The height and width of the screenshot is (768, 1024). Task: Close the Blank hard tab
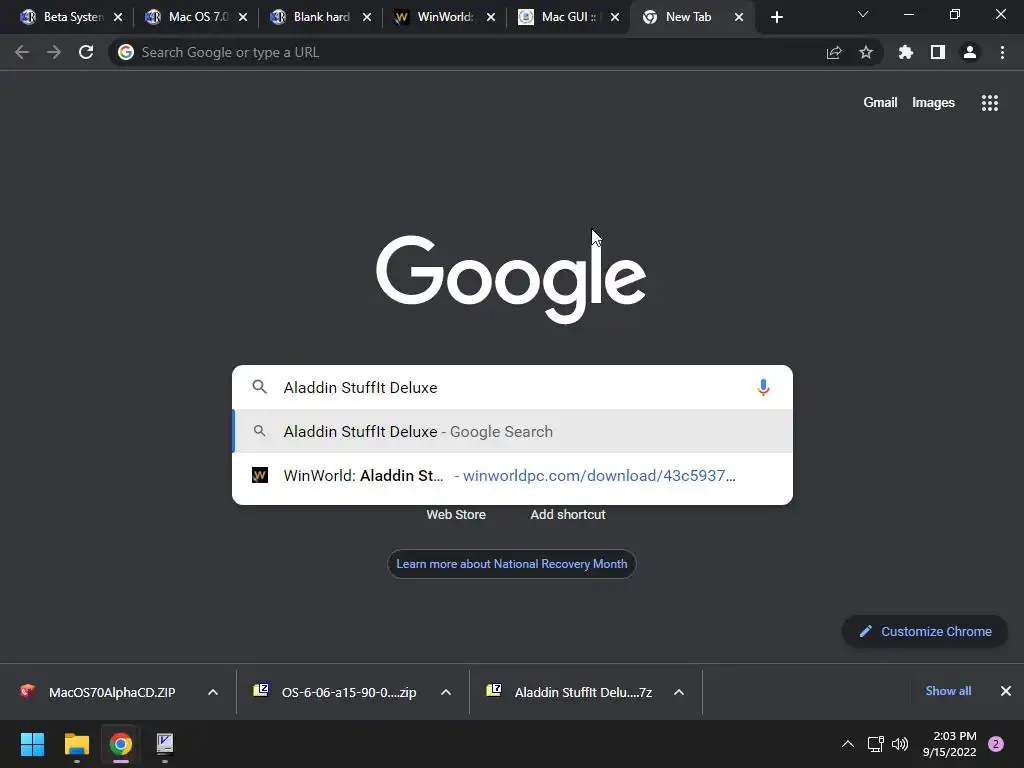367,17
